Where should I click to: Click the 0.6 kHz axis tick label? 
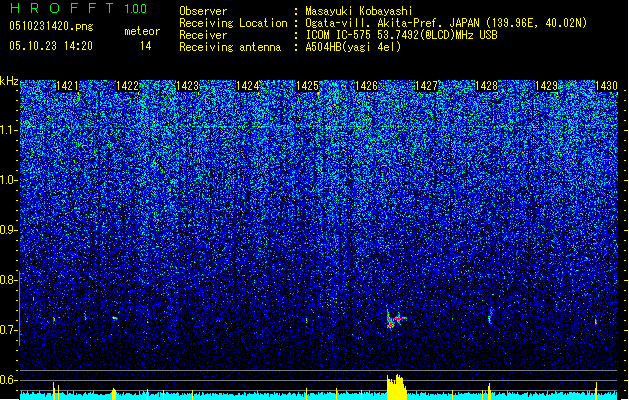pos(8,380)
